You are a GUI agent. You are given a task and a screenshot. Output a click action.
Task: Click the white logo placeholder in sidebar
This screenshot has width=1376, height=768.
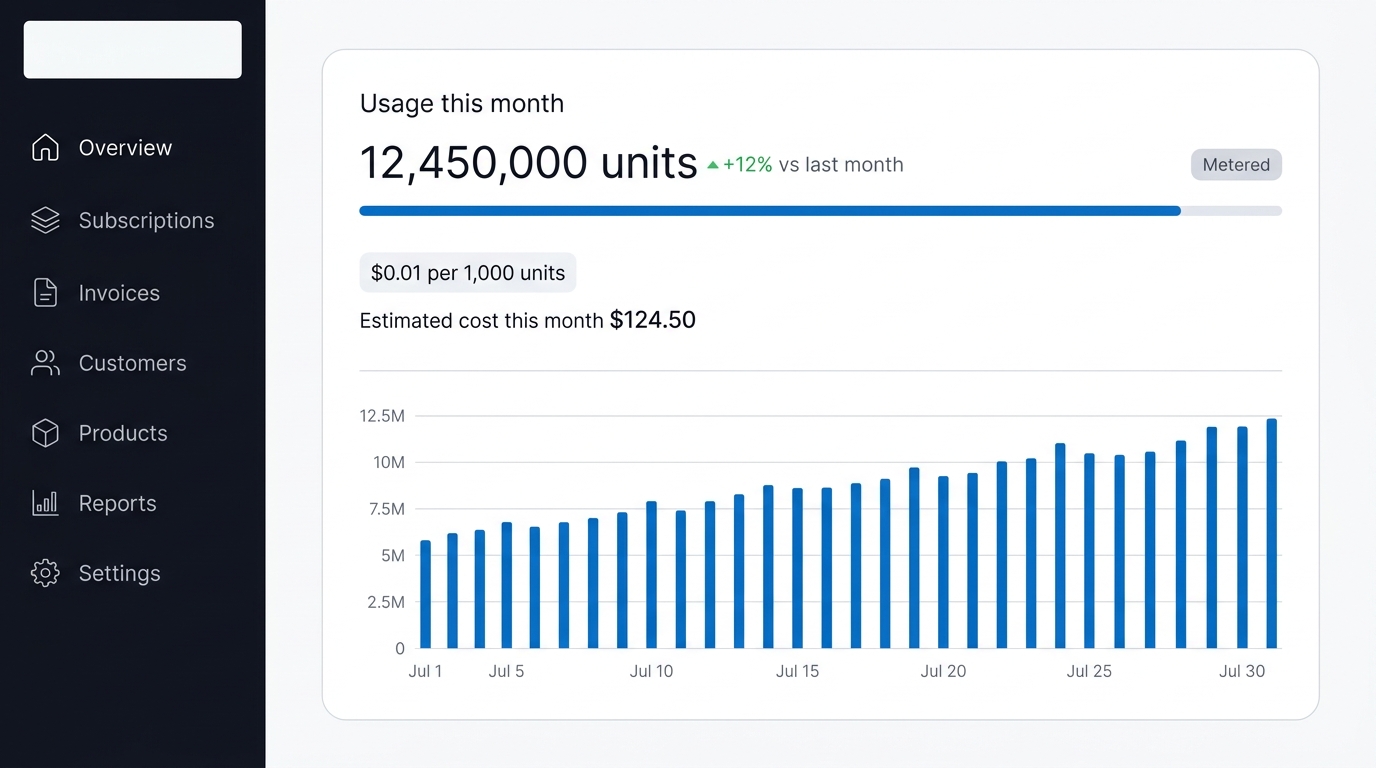pos(133,49)
